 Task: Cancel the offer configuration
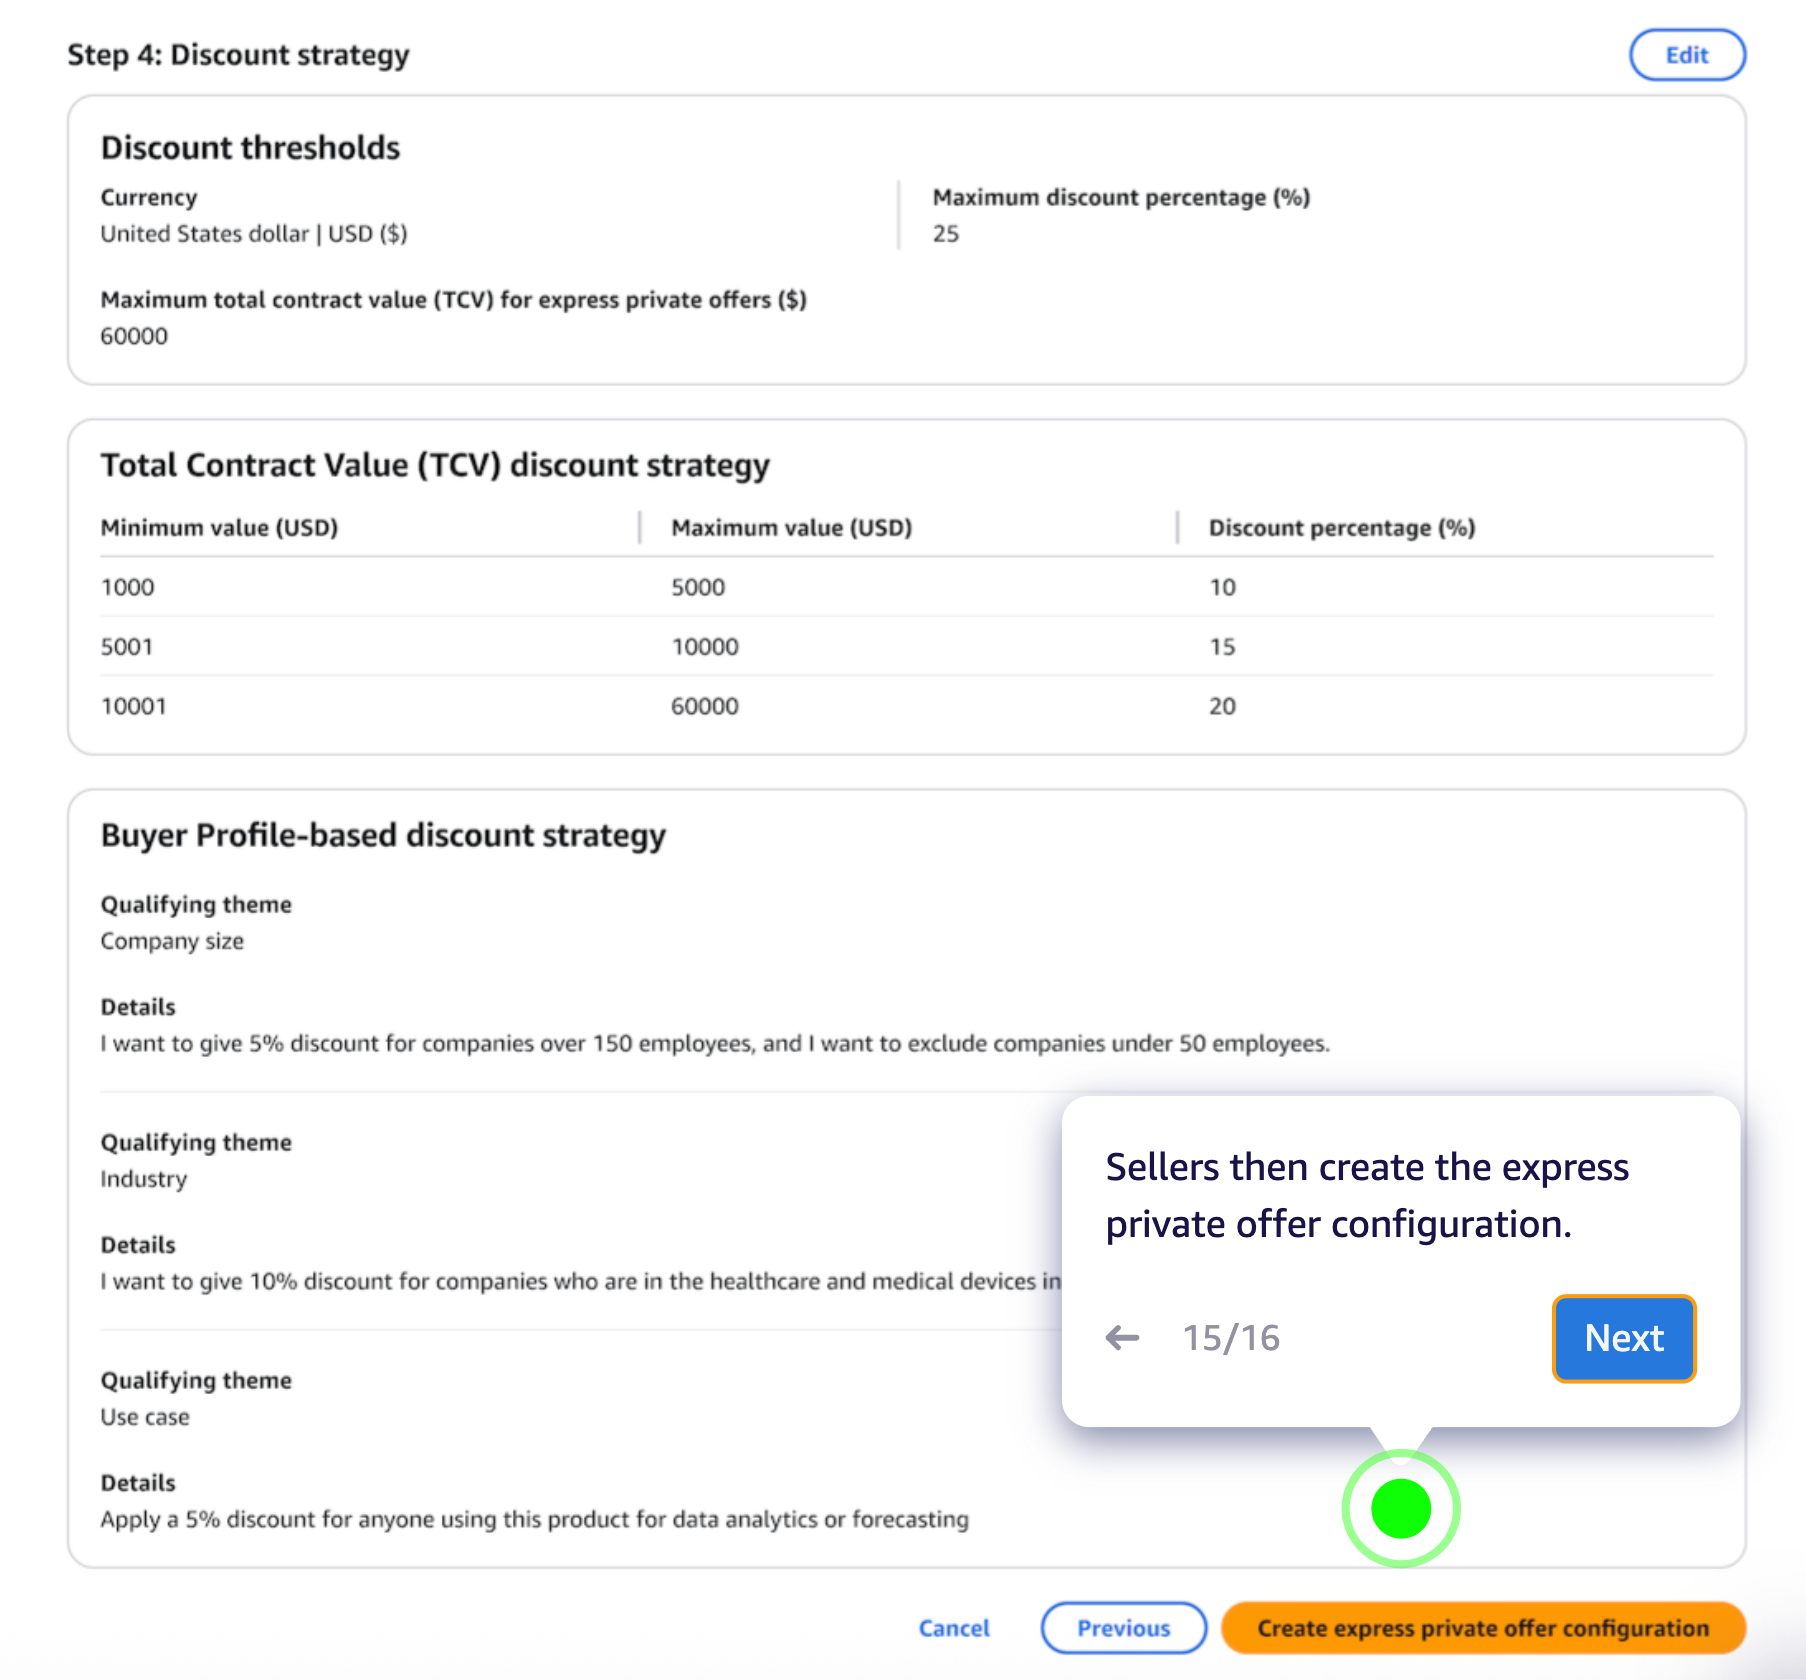953,1628
